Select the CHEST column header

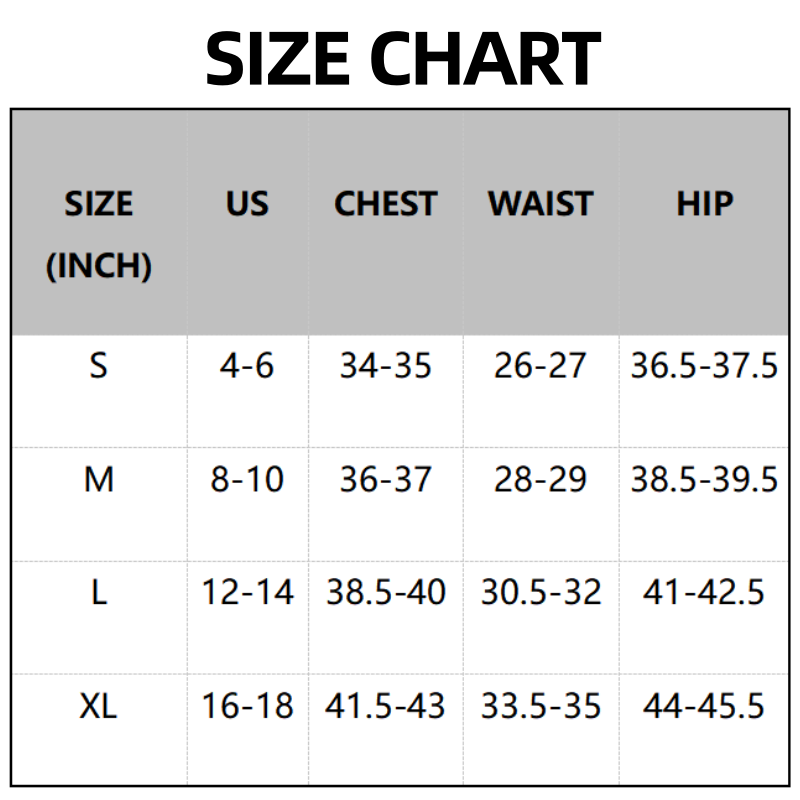[385, 204]
